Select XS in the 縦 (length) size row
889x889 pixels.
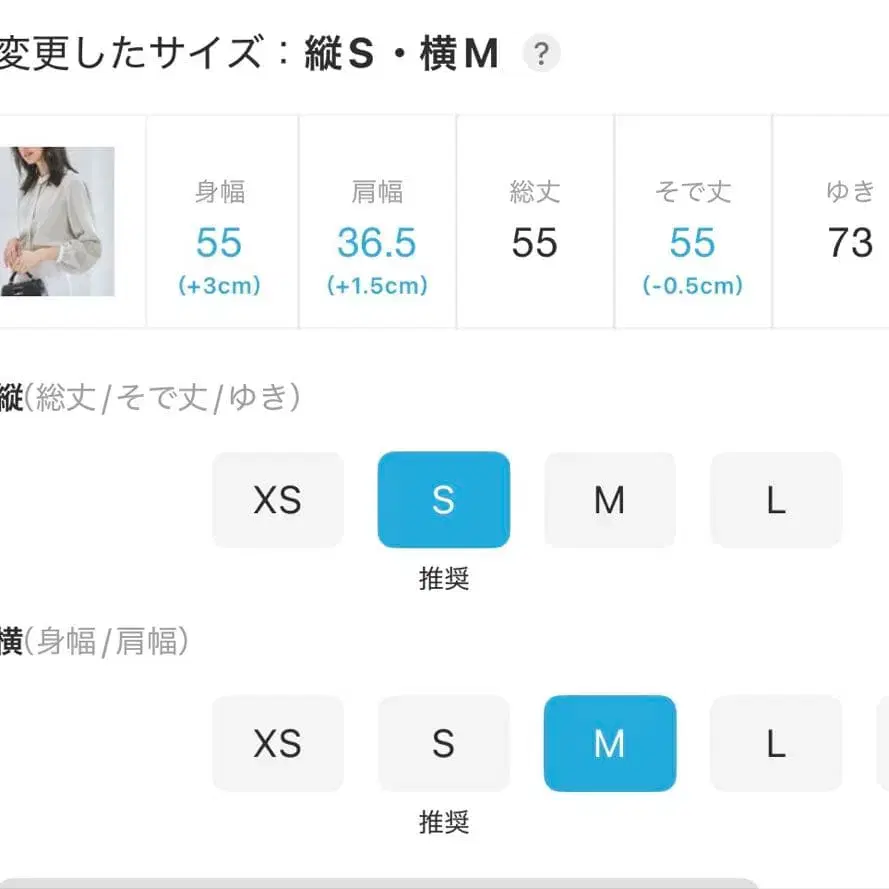click(277, 500)
